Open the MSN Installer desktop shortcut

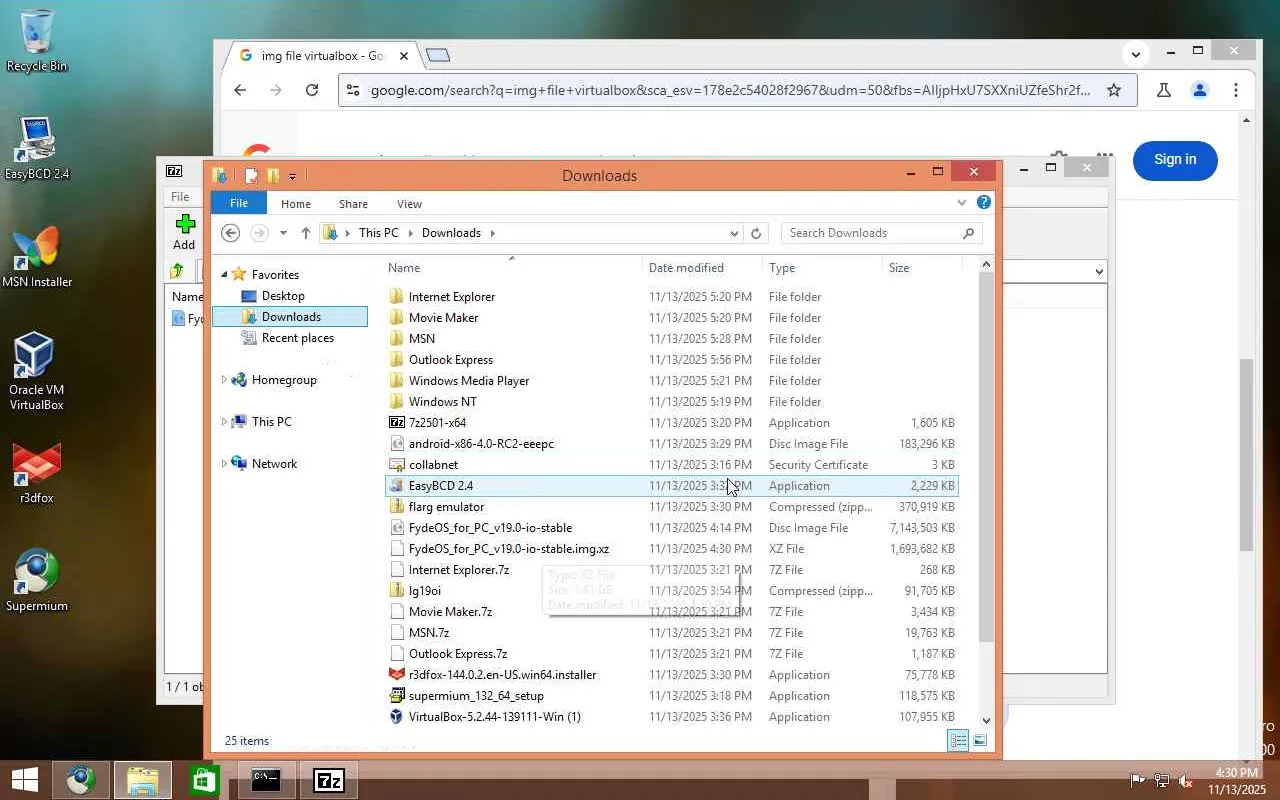click(37, 257)
